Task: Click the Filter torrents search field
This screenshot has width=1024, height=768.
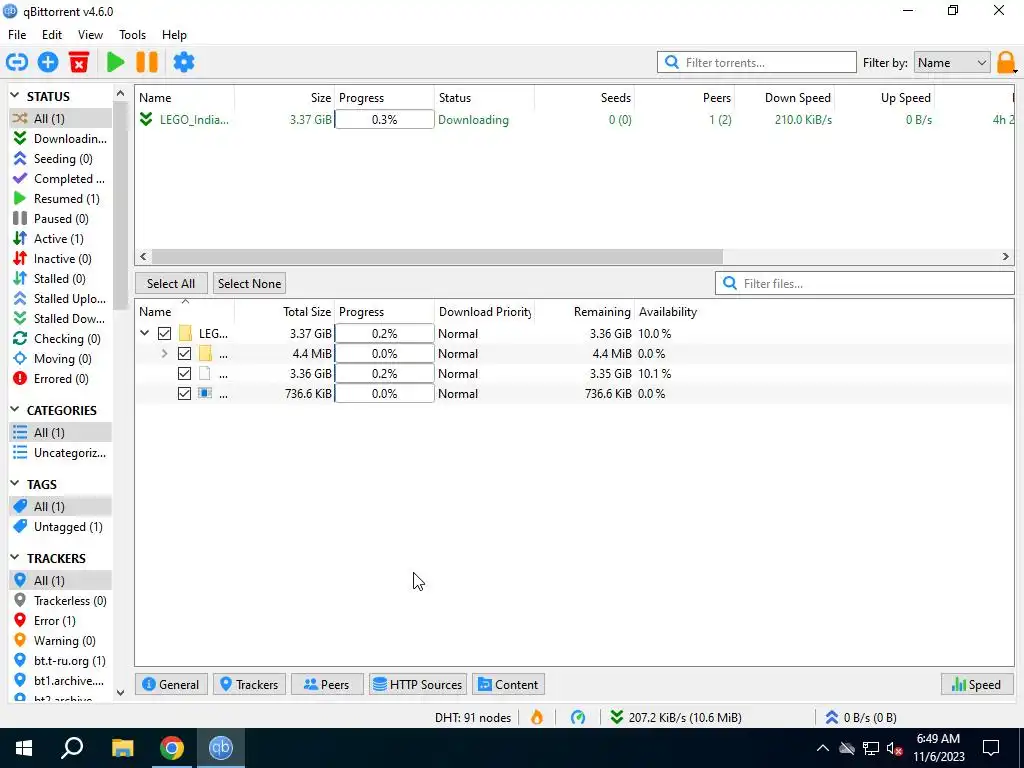Action: (x=756, y=63)
